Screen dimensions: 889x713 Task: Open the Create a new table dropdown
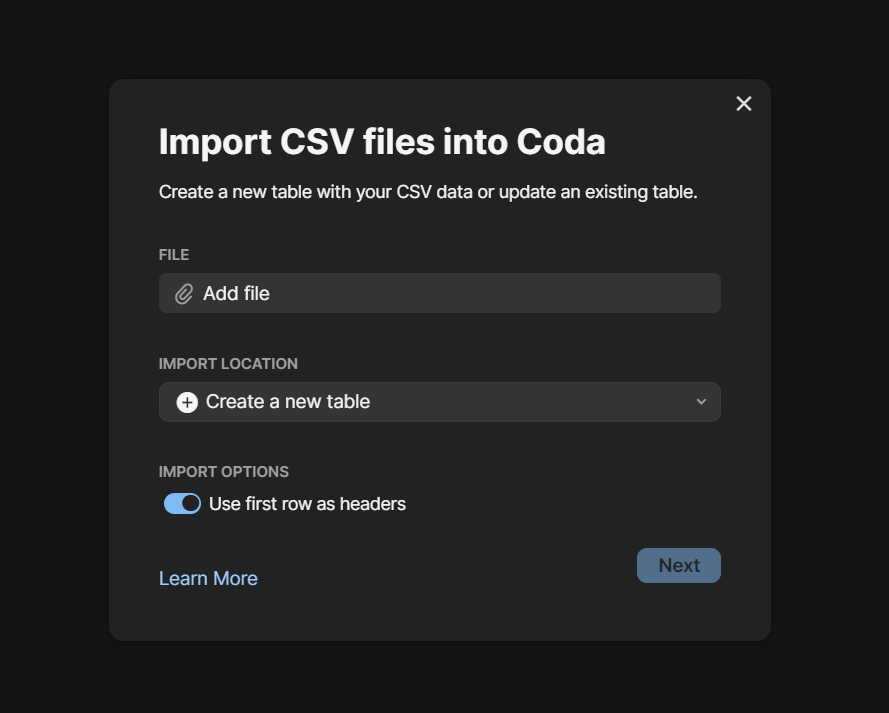(439, 402)
